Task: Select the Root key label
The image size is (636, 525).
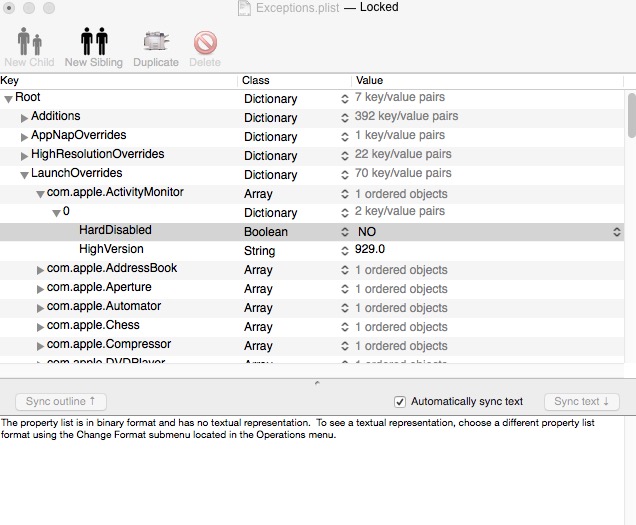Action: coord(28,97)
